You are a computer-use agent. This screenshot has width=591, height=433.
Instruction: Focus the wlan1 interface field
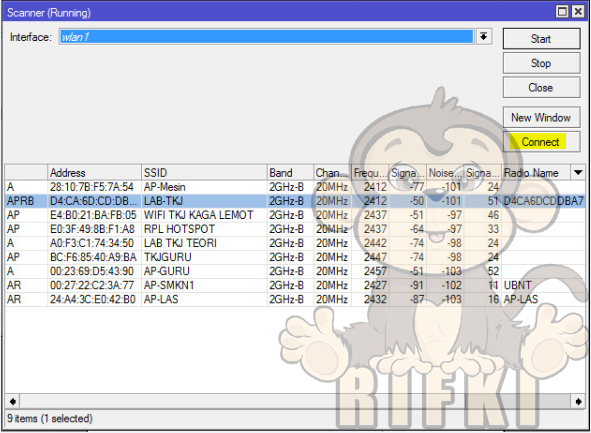click(x=266, y=37)
